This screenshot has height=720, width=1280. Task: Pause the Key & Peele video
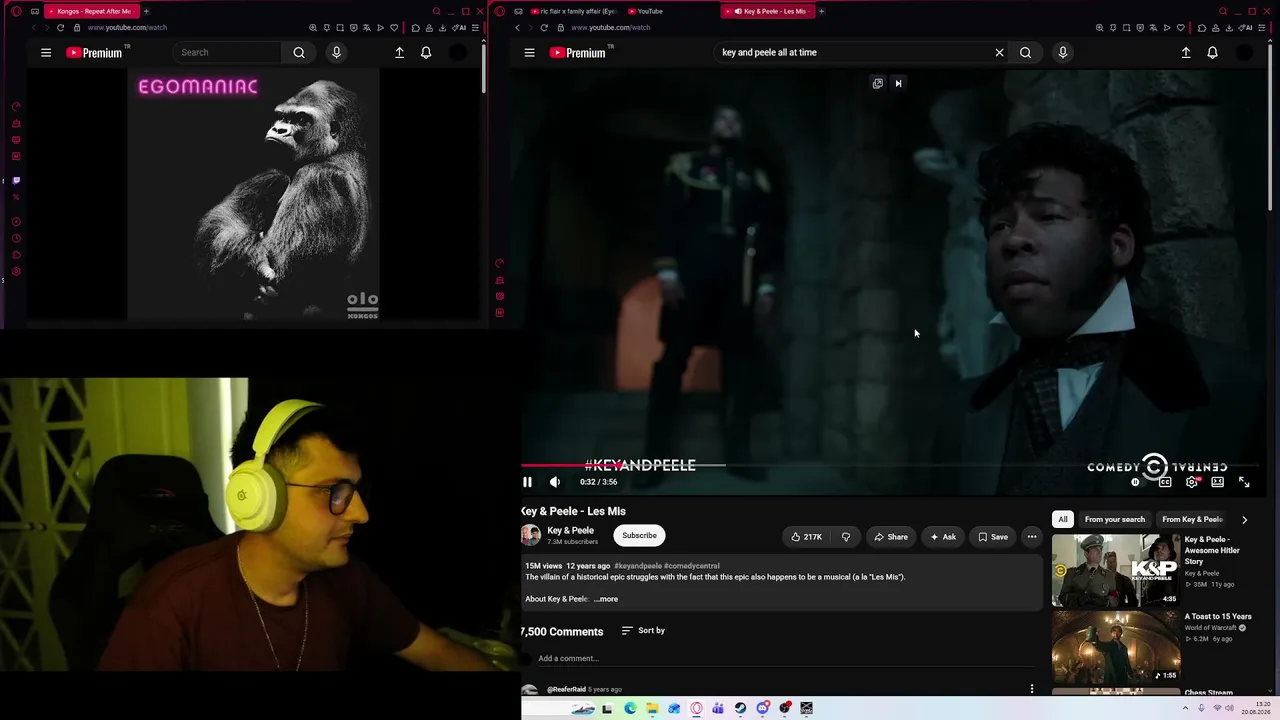coord(527,482)
